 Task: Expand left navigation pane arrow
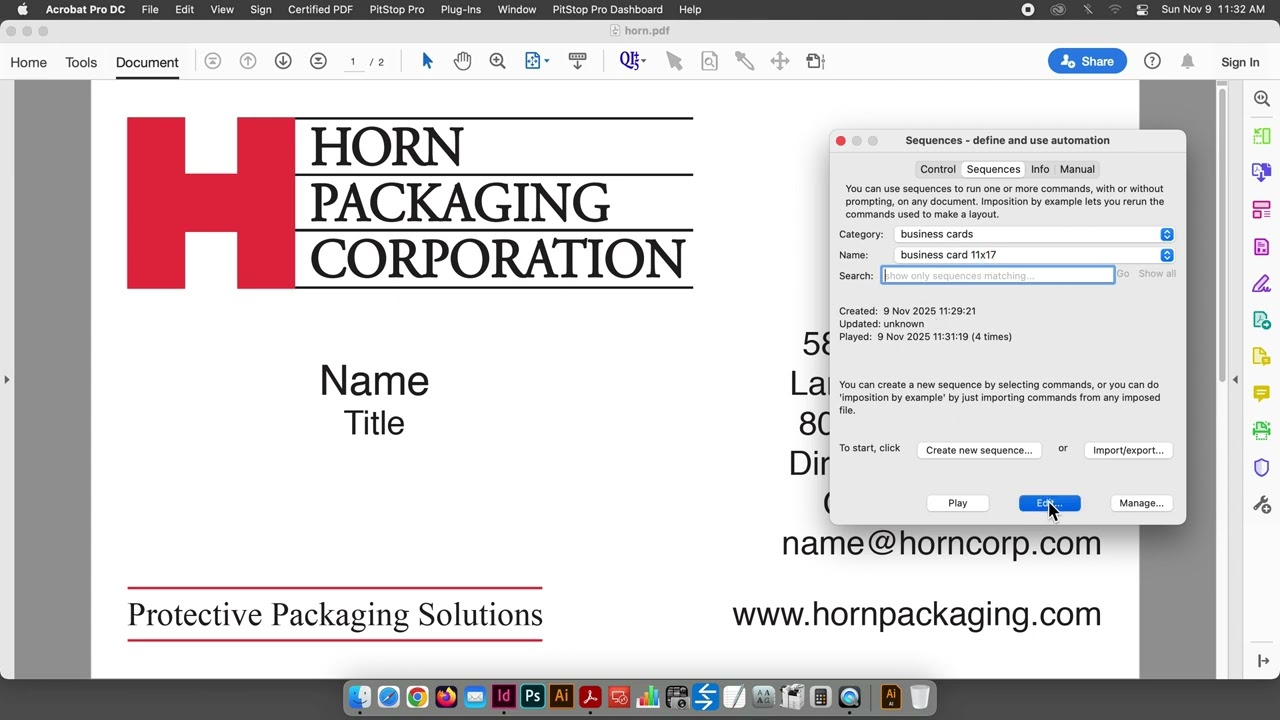tap(7, 379)
